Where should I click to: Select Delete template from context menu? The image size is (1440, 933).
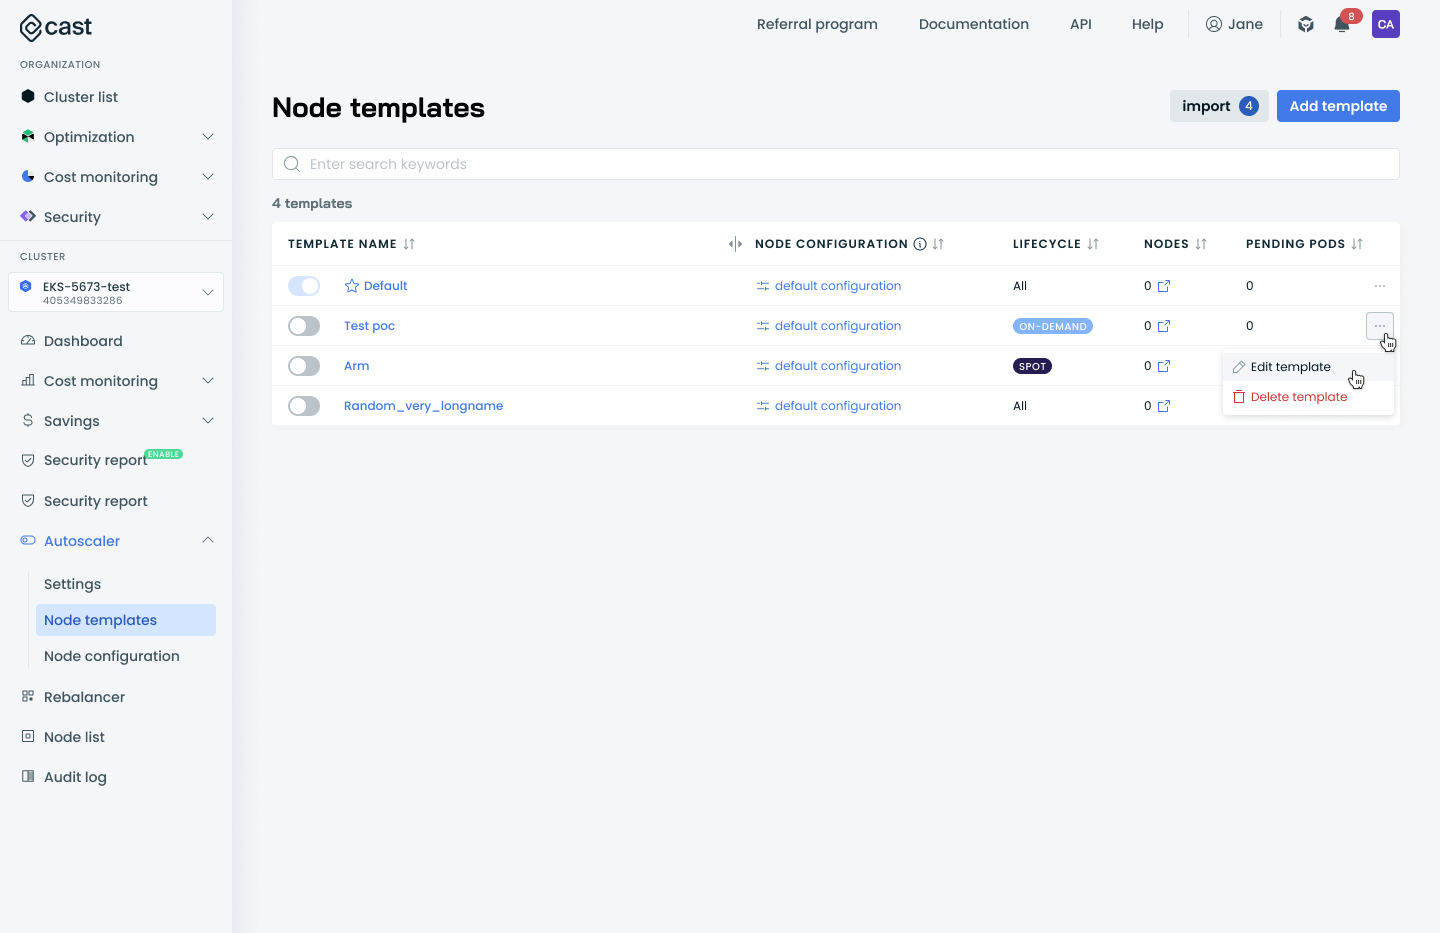click(x=1308, y=397)
